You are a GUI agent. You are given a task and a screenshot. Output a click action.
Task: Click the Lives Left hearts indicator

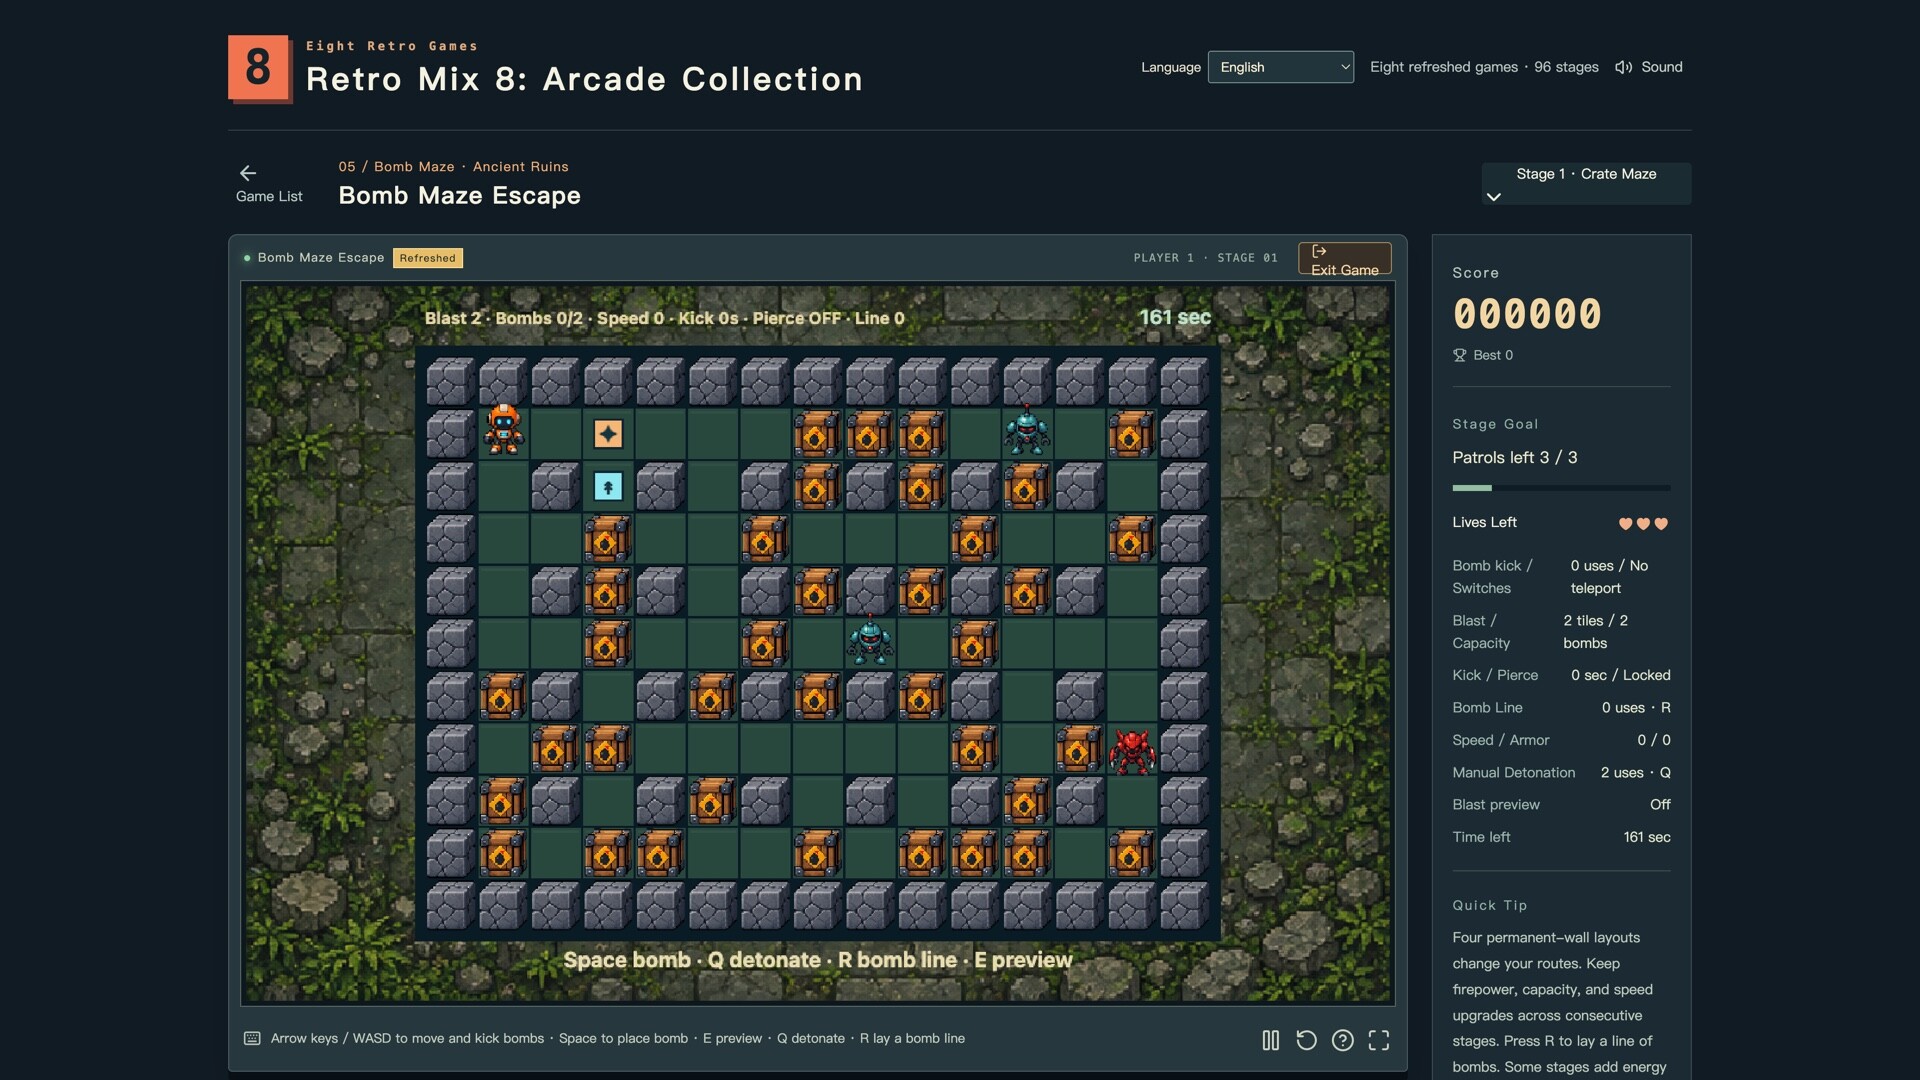point(1643,523)
